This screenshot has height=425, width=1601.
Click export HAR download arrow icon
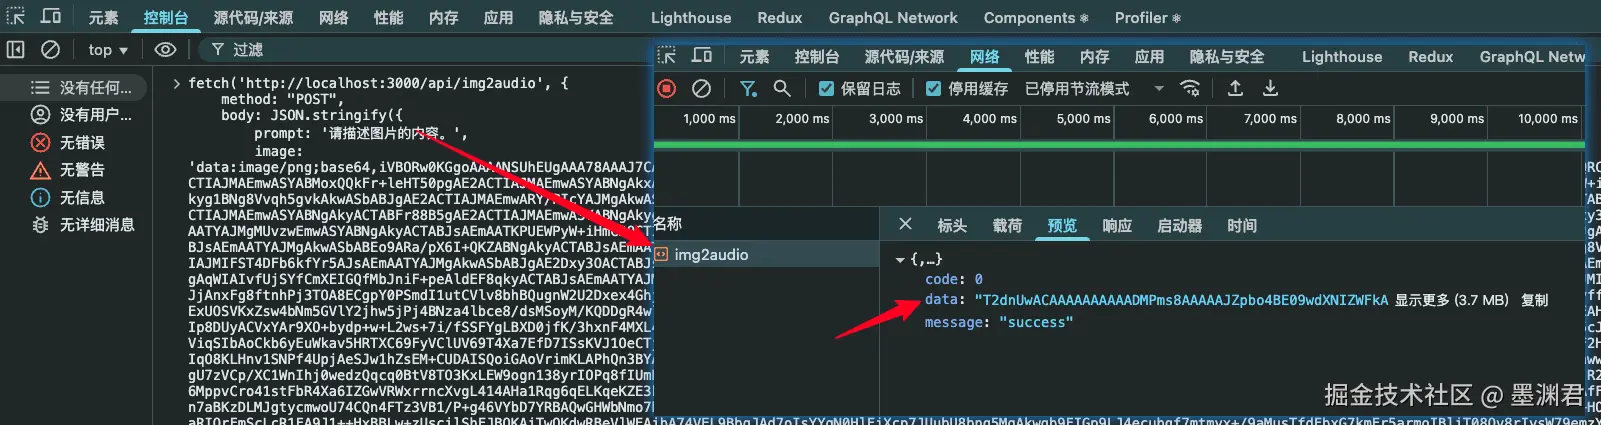click(1270, 89)
